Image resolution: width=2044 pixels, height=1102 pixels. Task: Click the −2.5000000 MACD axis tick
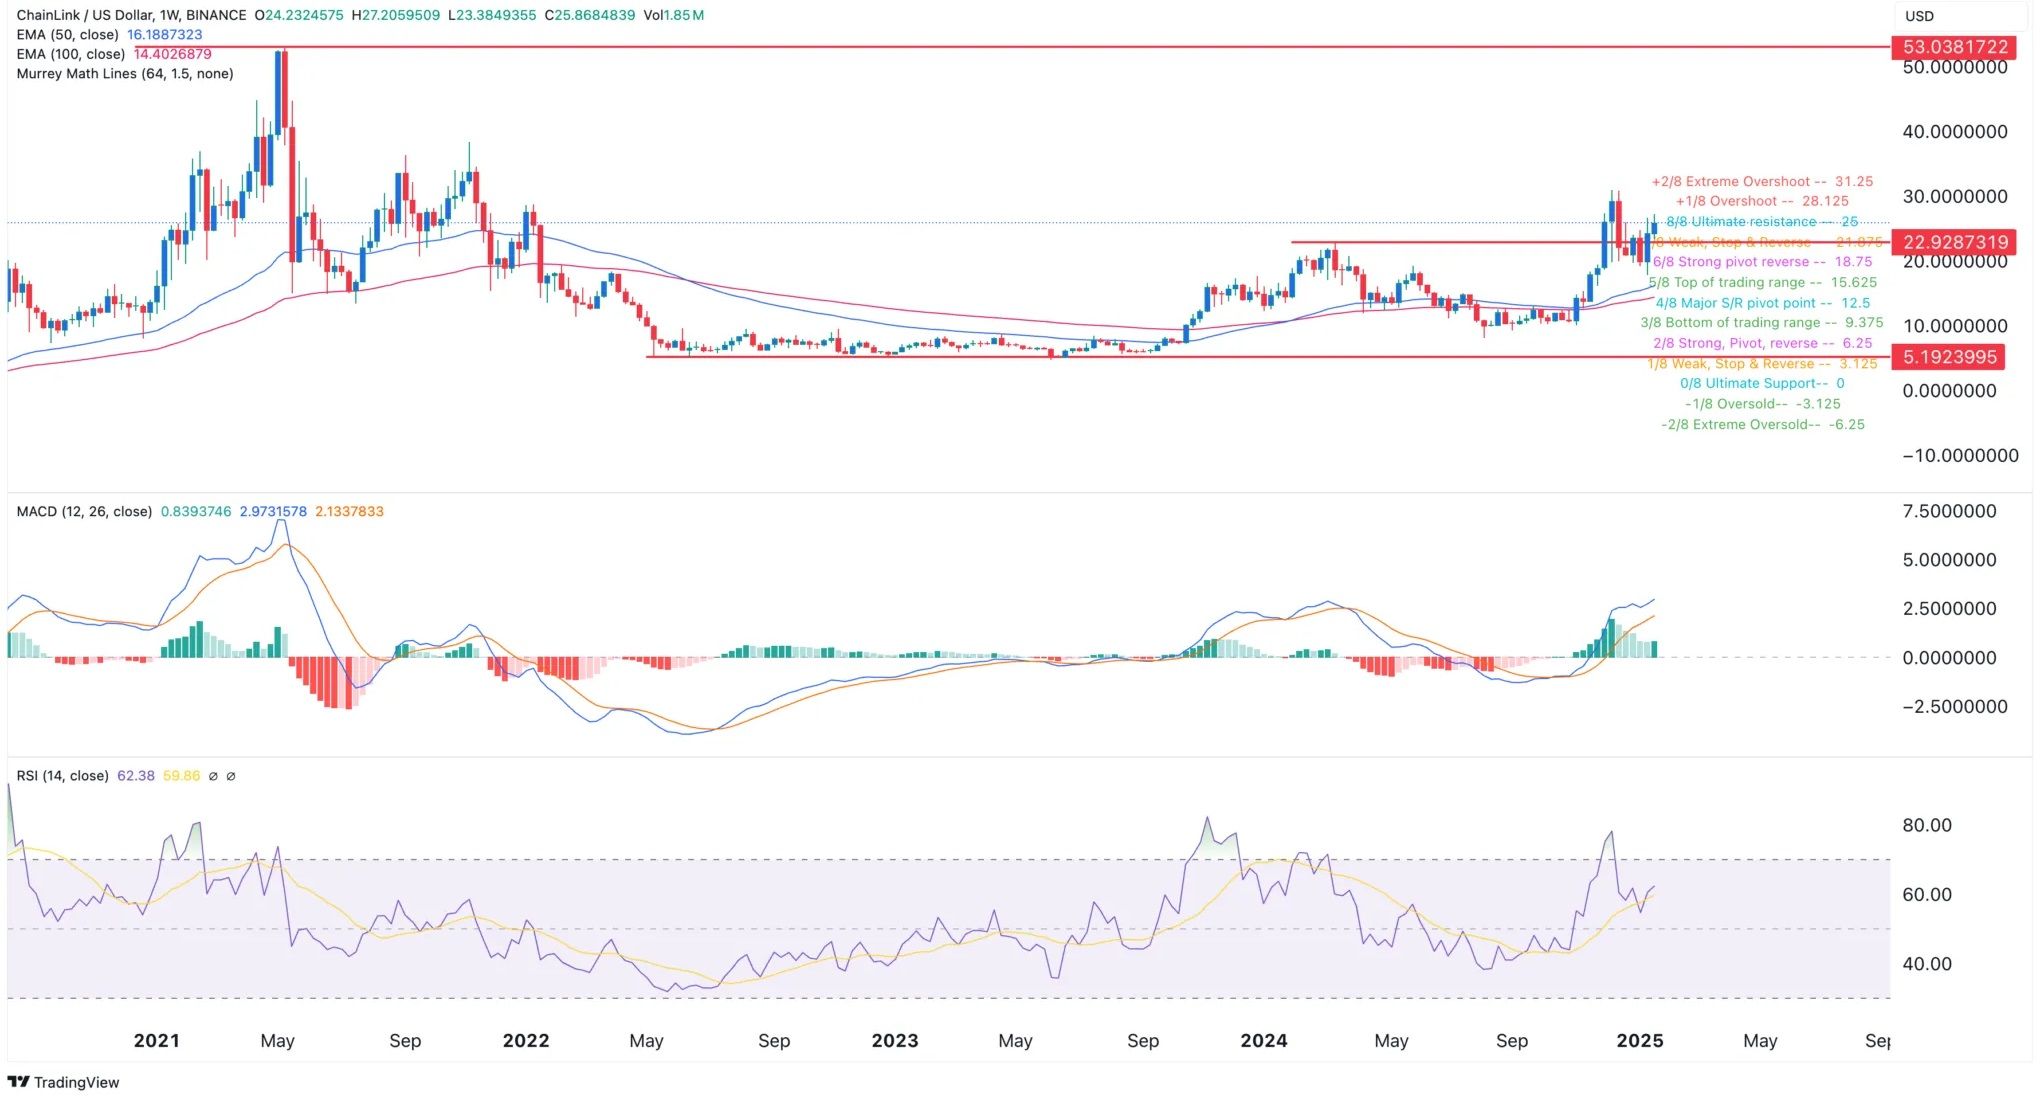[1954, 707]
